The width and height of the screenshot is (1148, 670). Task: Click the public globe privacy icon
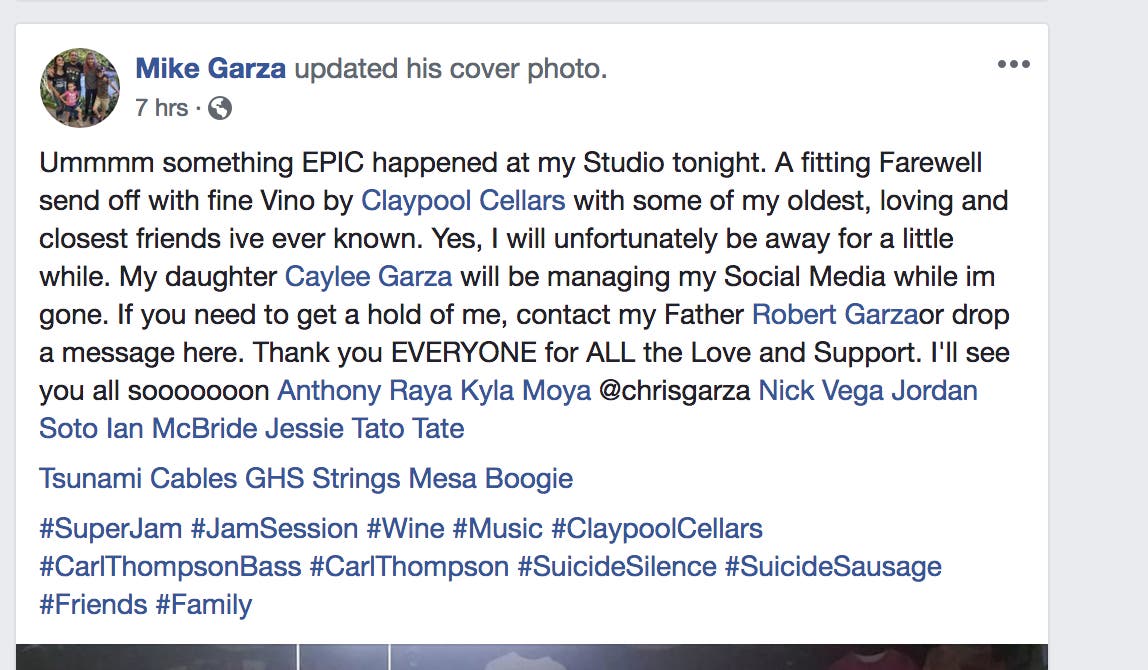220,108
